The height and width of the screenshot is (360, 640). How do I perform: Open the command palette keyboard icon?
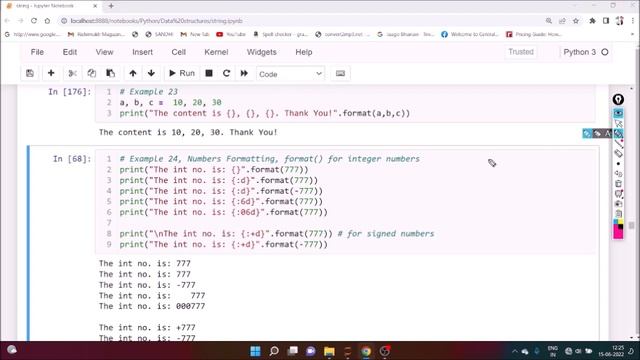pyautogui.click(x=340, y=73)
